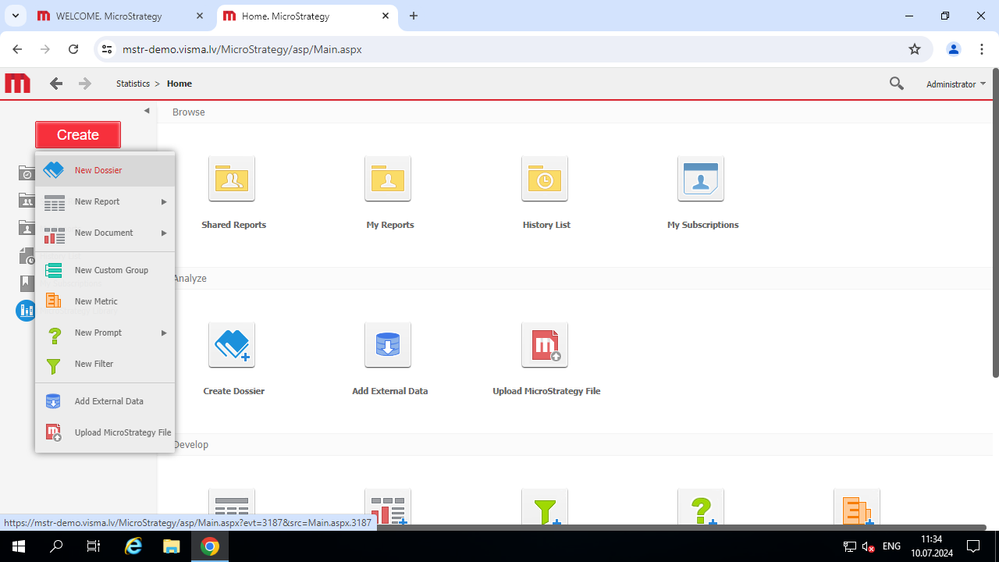This screenshot has height=562, width=999.
Task: Click the History List label
Action: click(x=546, y=225)
